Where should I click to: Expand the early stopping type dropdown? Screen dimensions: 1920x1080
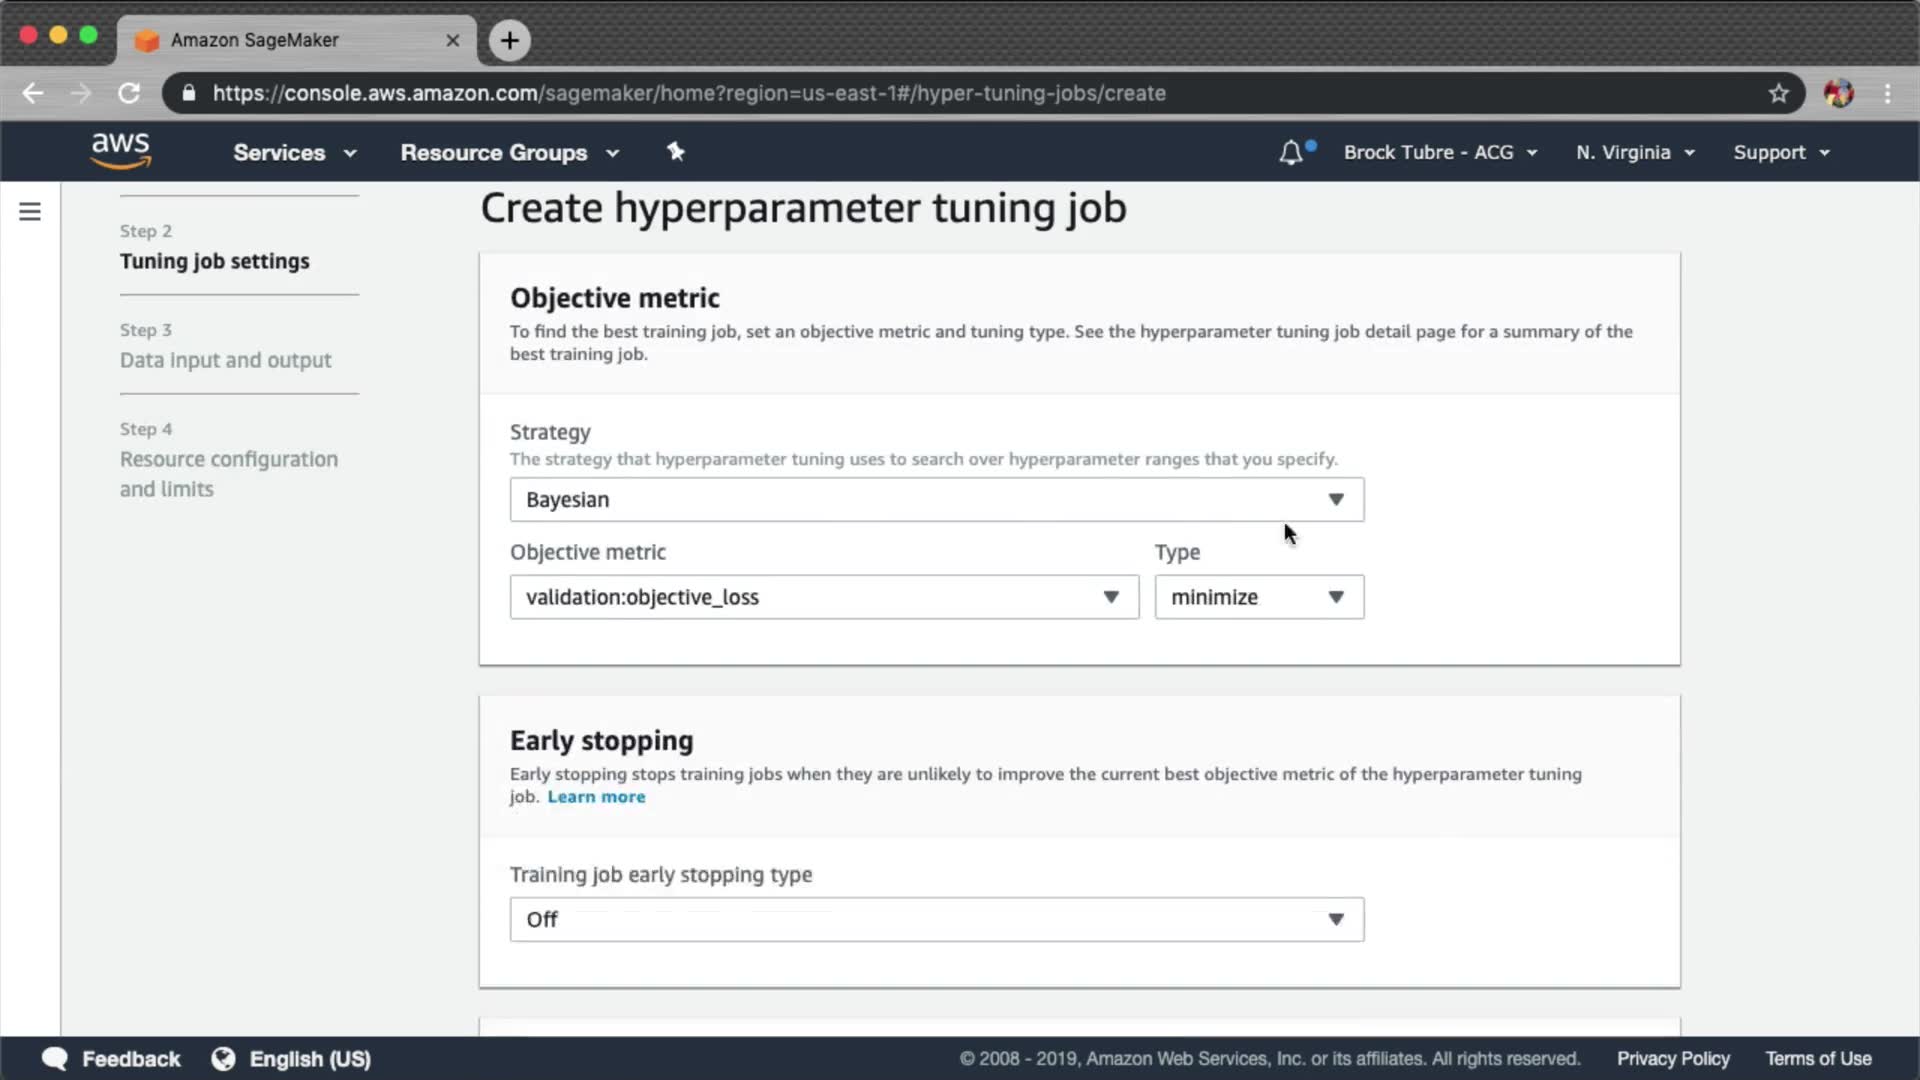pos(936,919)
